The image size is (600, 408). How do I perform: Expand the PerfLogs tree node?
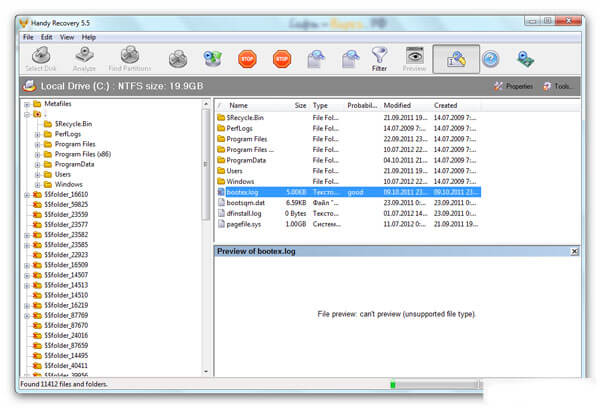38,134
